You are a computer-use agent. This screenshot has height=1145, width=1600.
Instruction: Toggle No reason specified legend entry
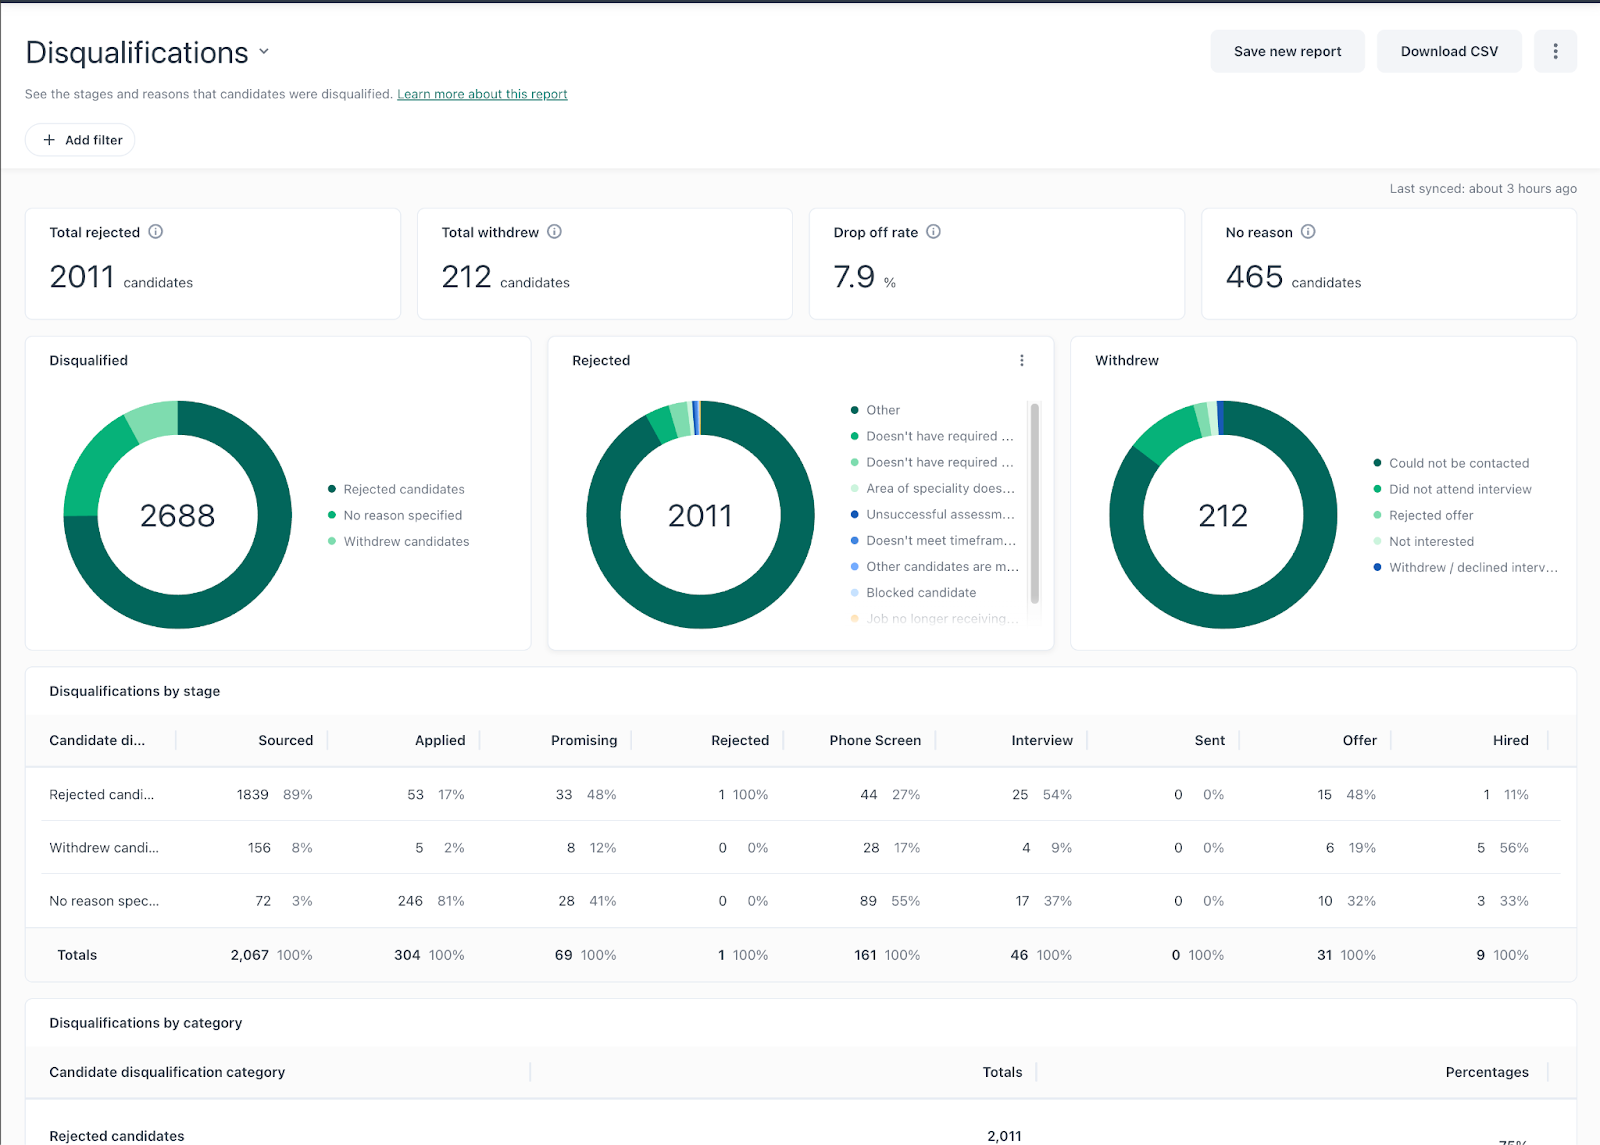(x=402, y=515)
